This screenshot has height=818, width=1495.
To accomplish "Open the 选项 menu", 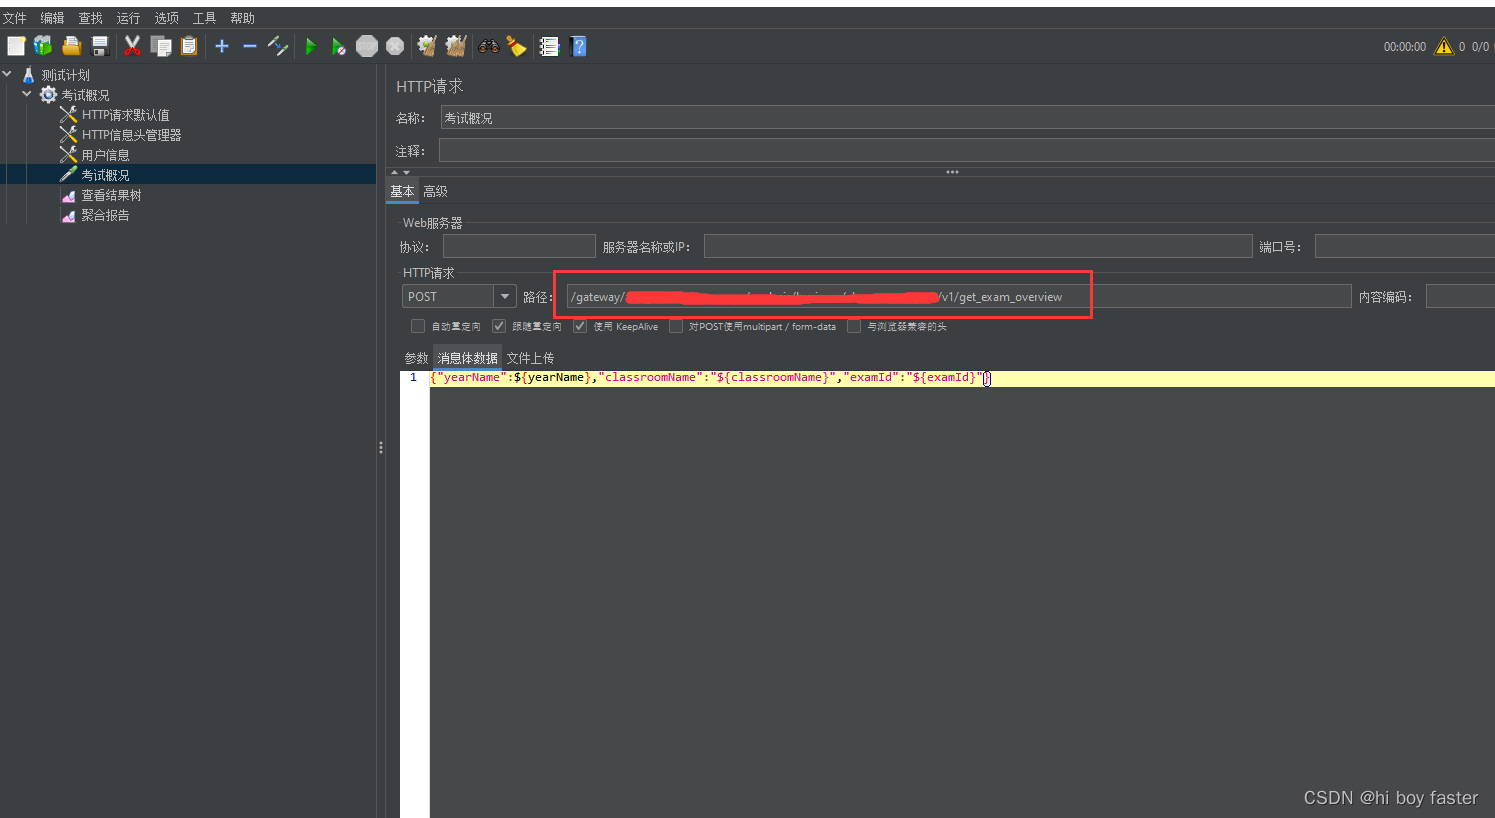I will pyautogui.click(x=166, y=18).
